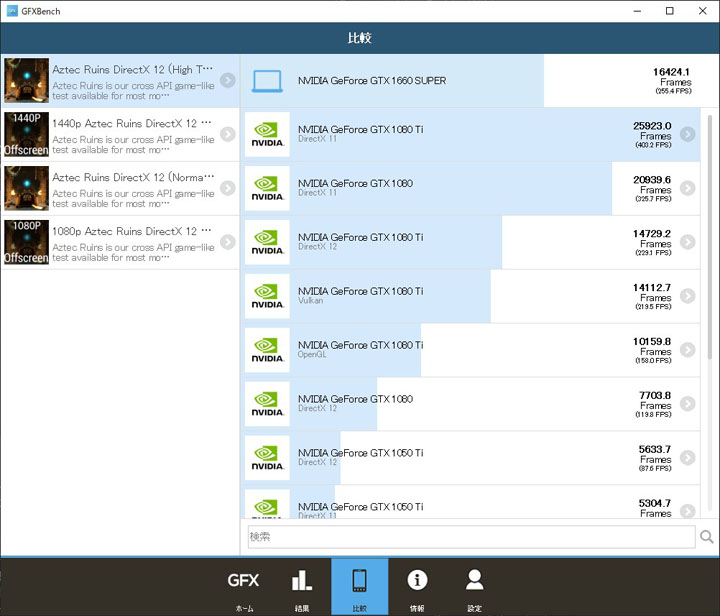This screenshot has height=616, width=720.
Task: Click NVIDIA logo of GTX 1080 Ti OpenGL
Action: point(267,350)
